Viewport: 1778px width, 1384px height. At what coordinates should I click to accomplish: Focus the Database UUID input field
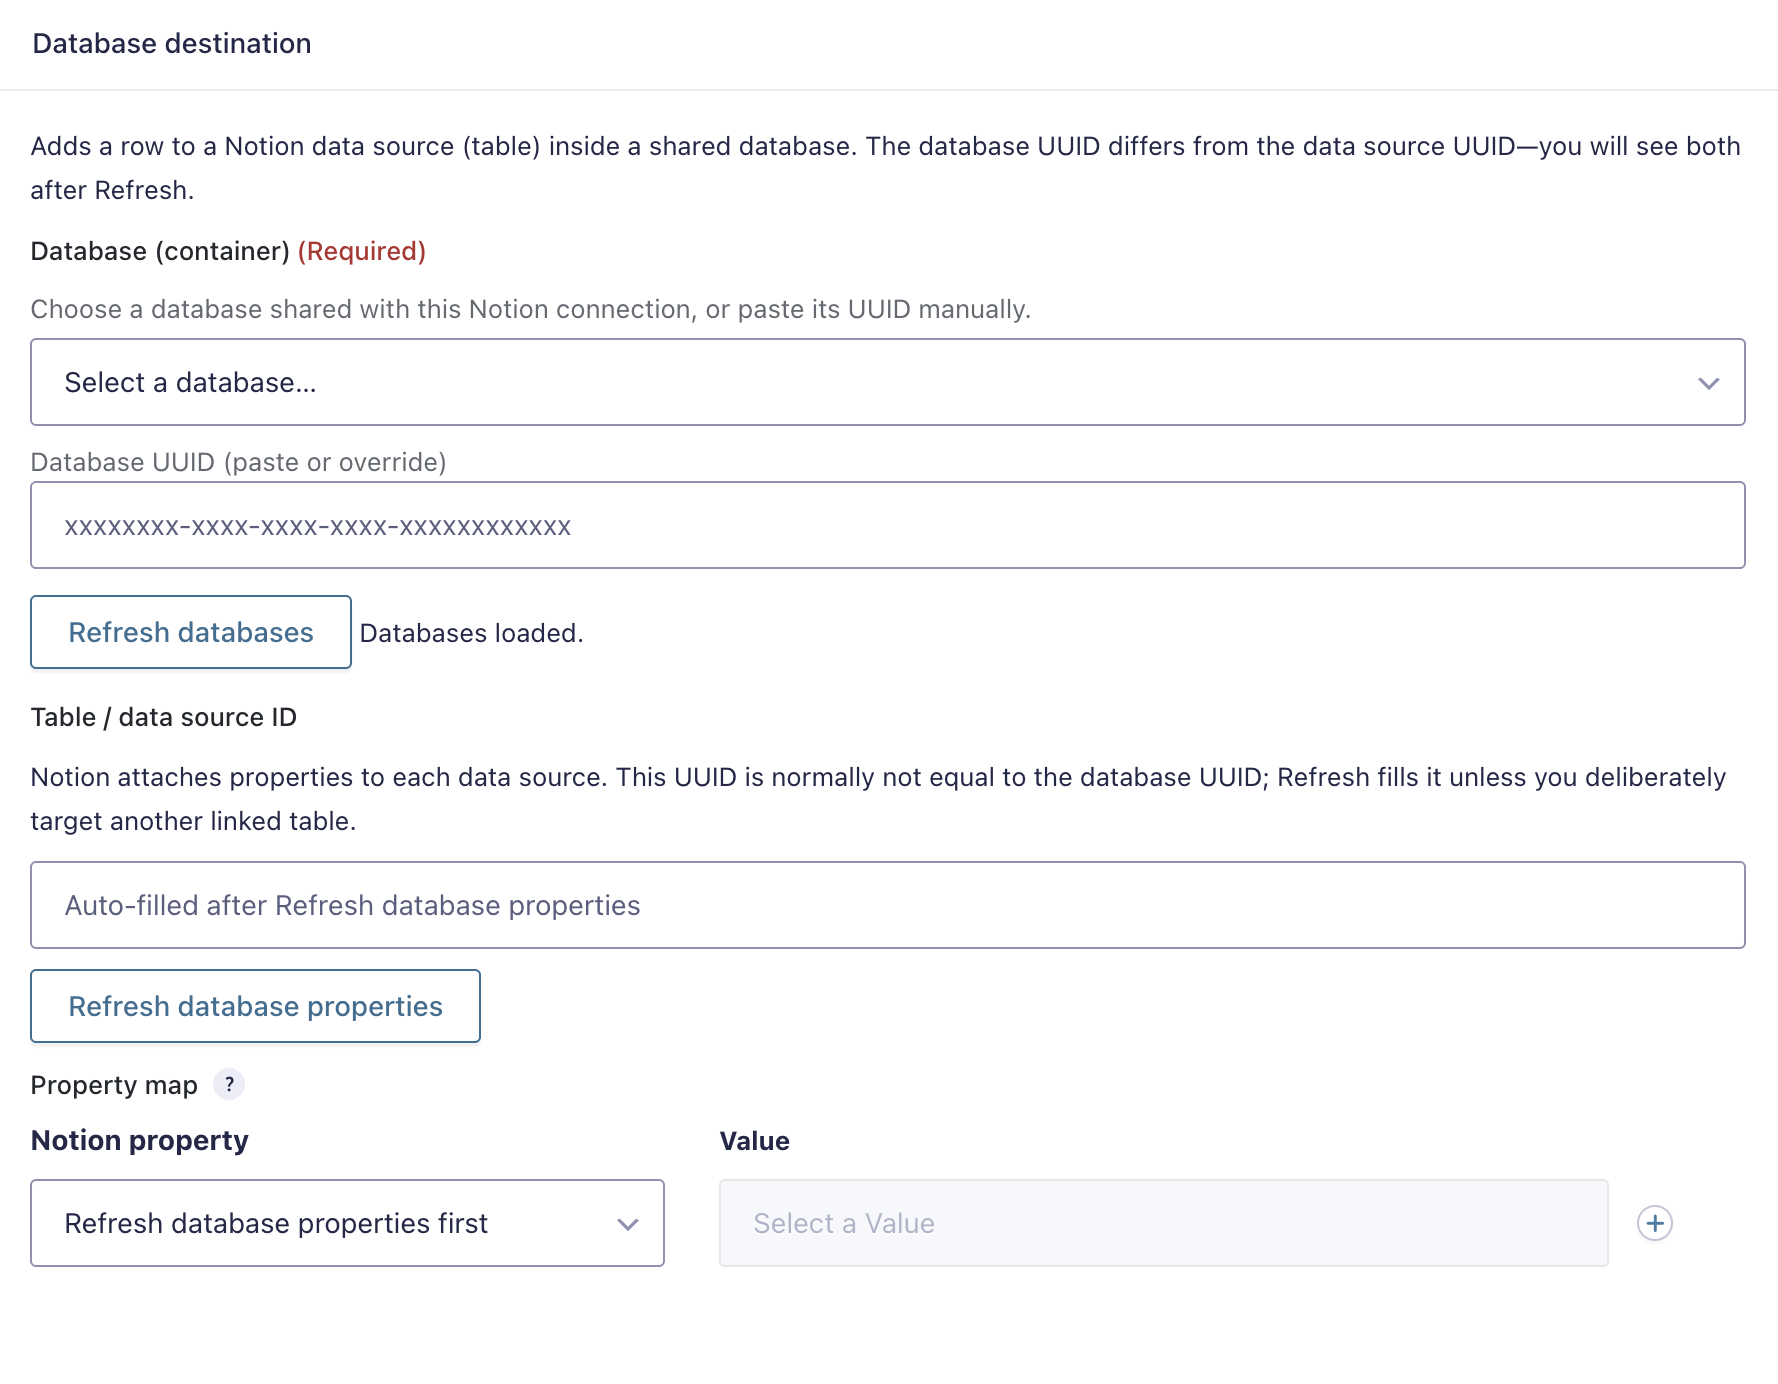click(888, 525)
